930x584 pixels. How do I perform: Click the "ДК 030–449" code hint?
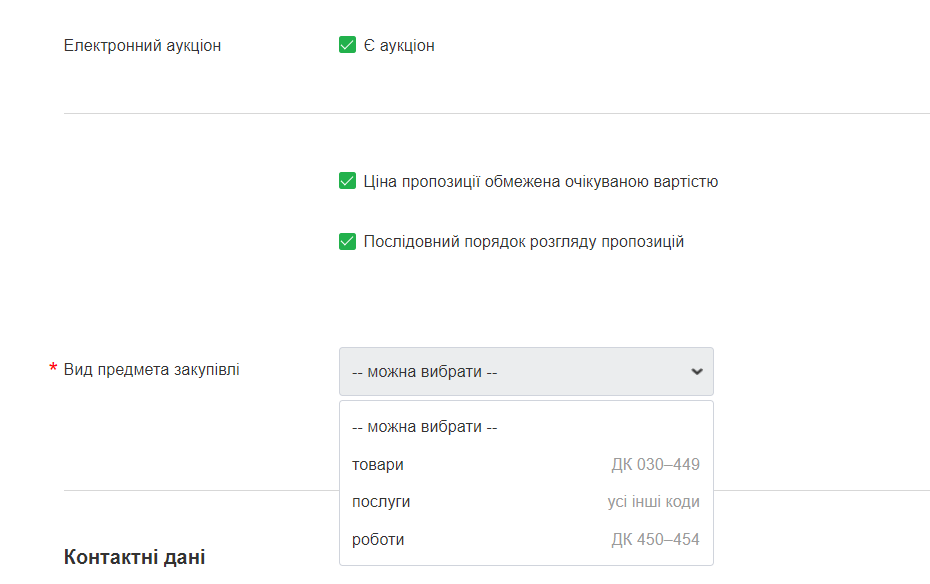[655, 464]
